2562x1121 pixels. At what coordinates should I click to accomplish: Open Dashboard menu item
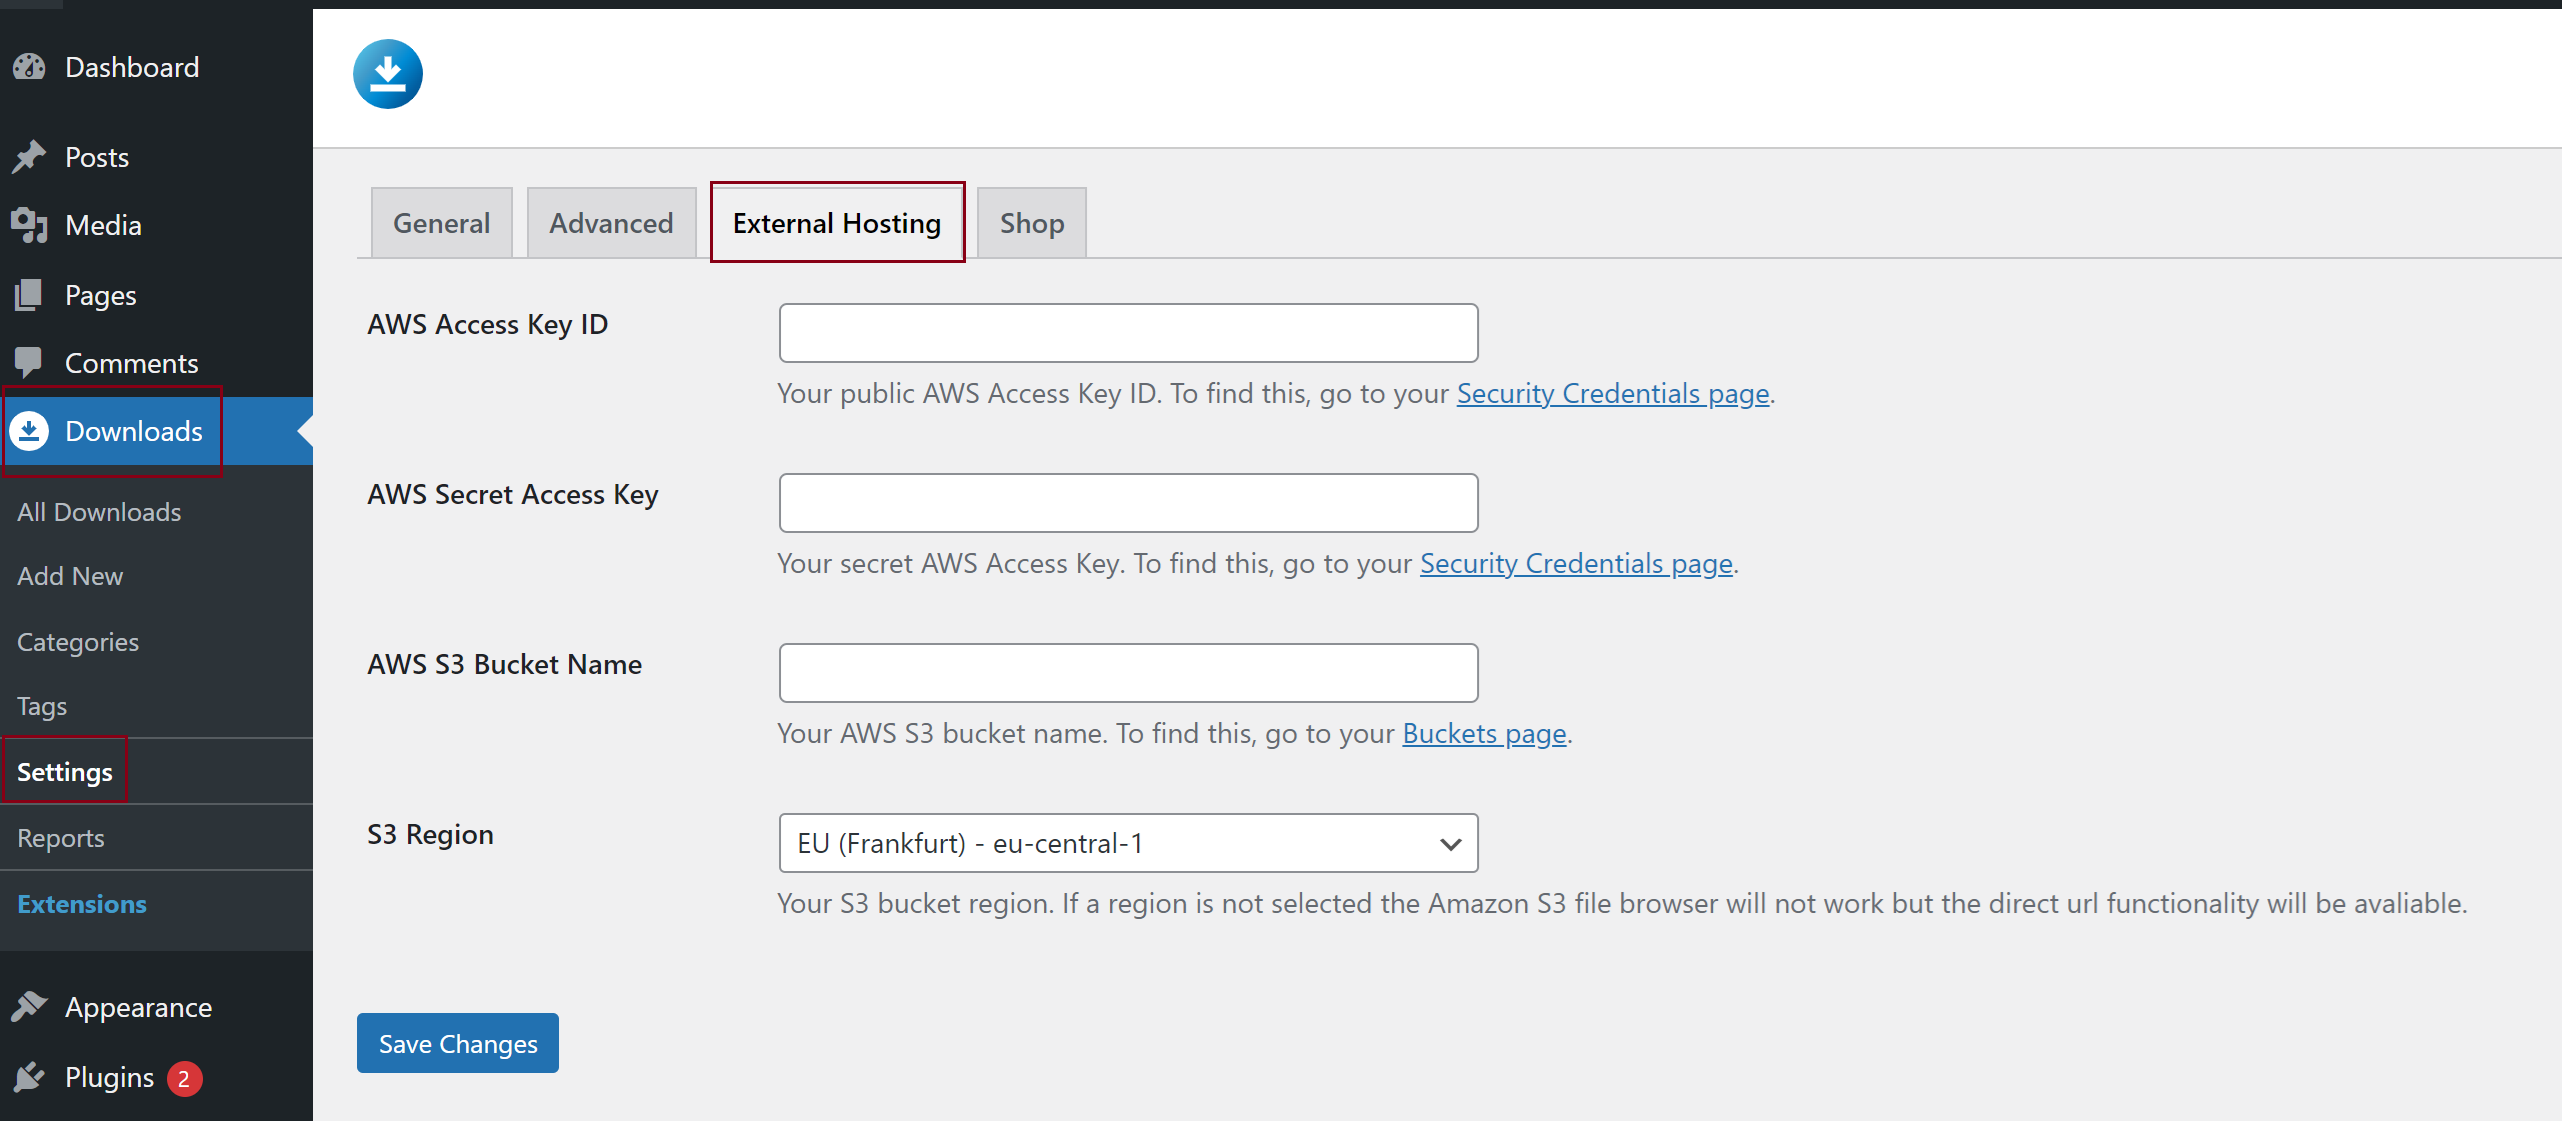click(x=132, y=67)
